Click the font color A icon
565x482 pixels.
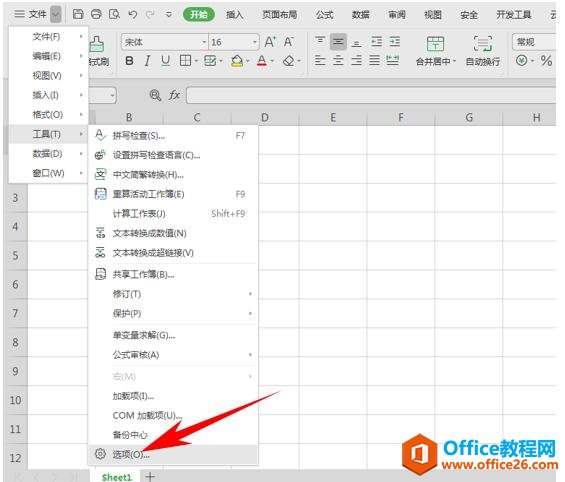[262, 61]
